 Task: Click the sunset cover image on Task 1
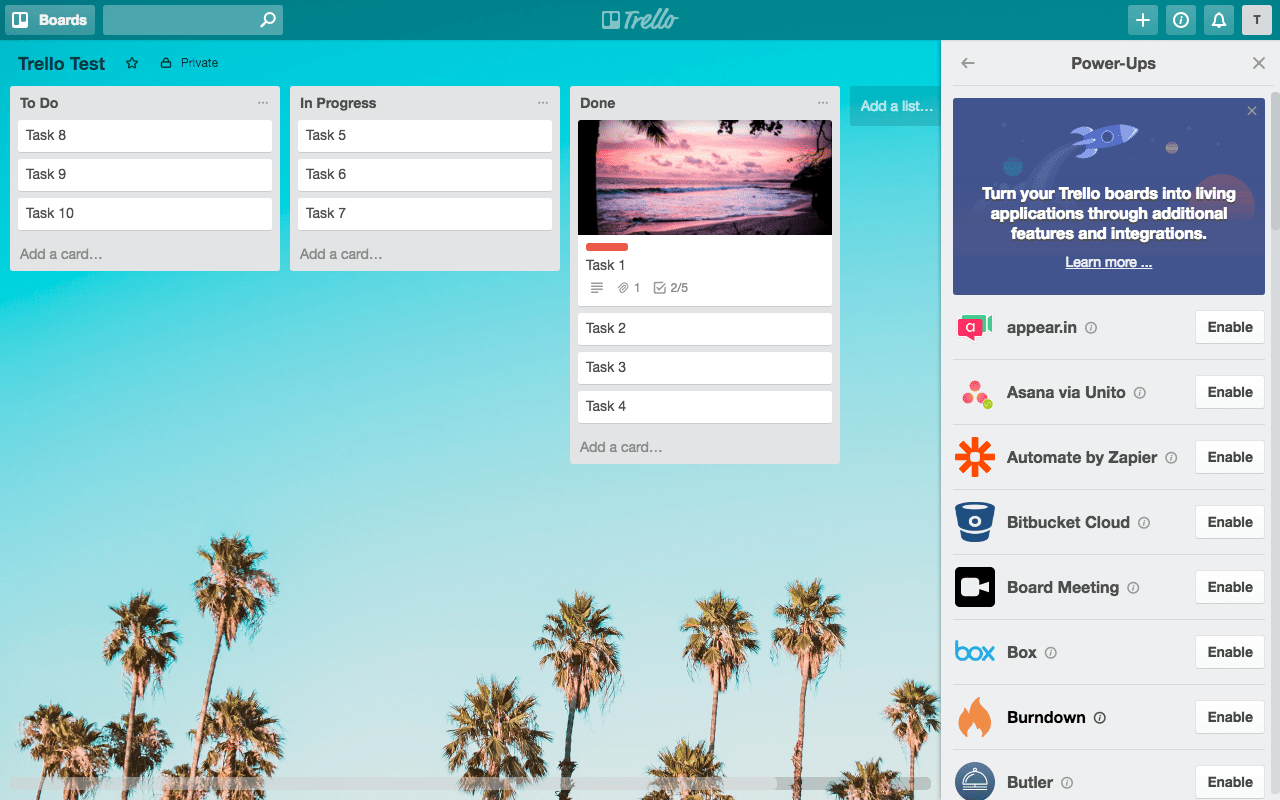click(705, 177)
